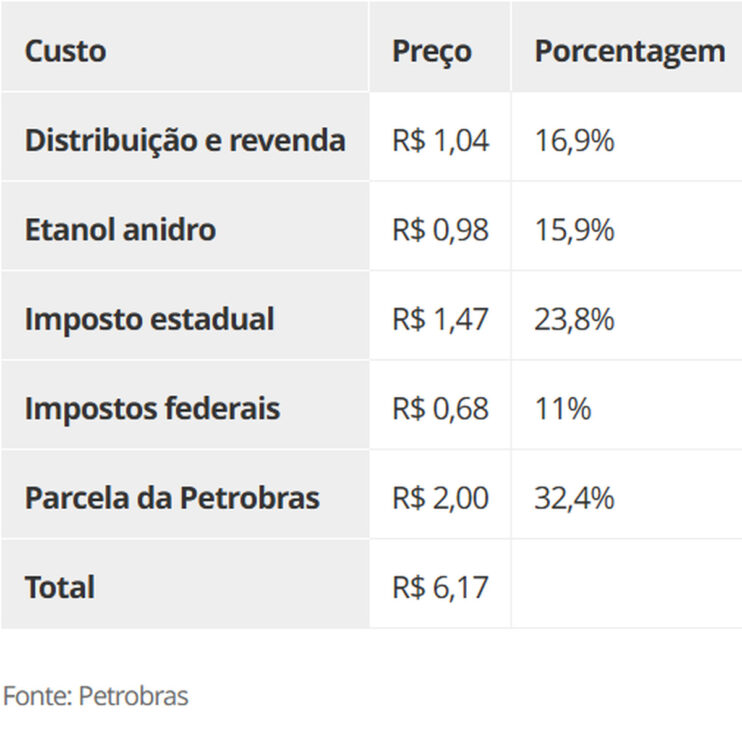Viewport: 742px width, 730px height.
Task: Click the R$ 2,00 price cell
Action: point(440,498)
